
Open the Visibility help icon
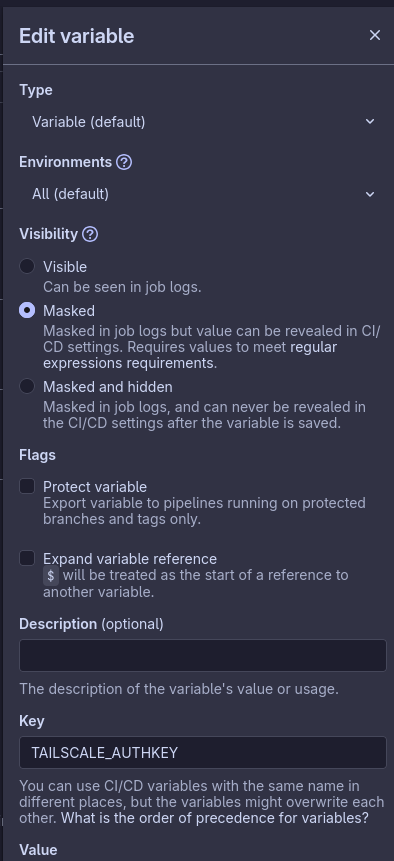(x=90, y=234)
